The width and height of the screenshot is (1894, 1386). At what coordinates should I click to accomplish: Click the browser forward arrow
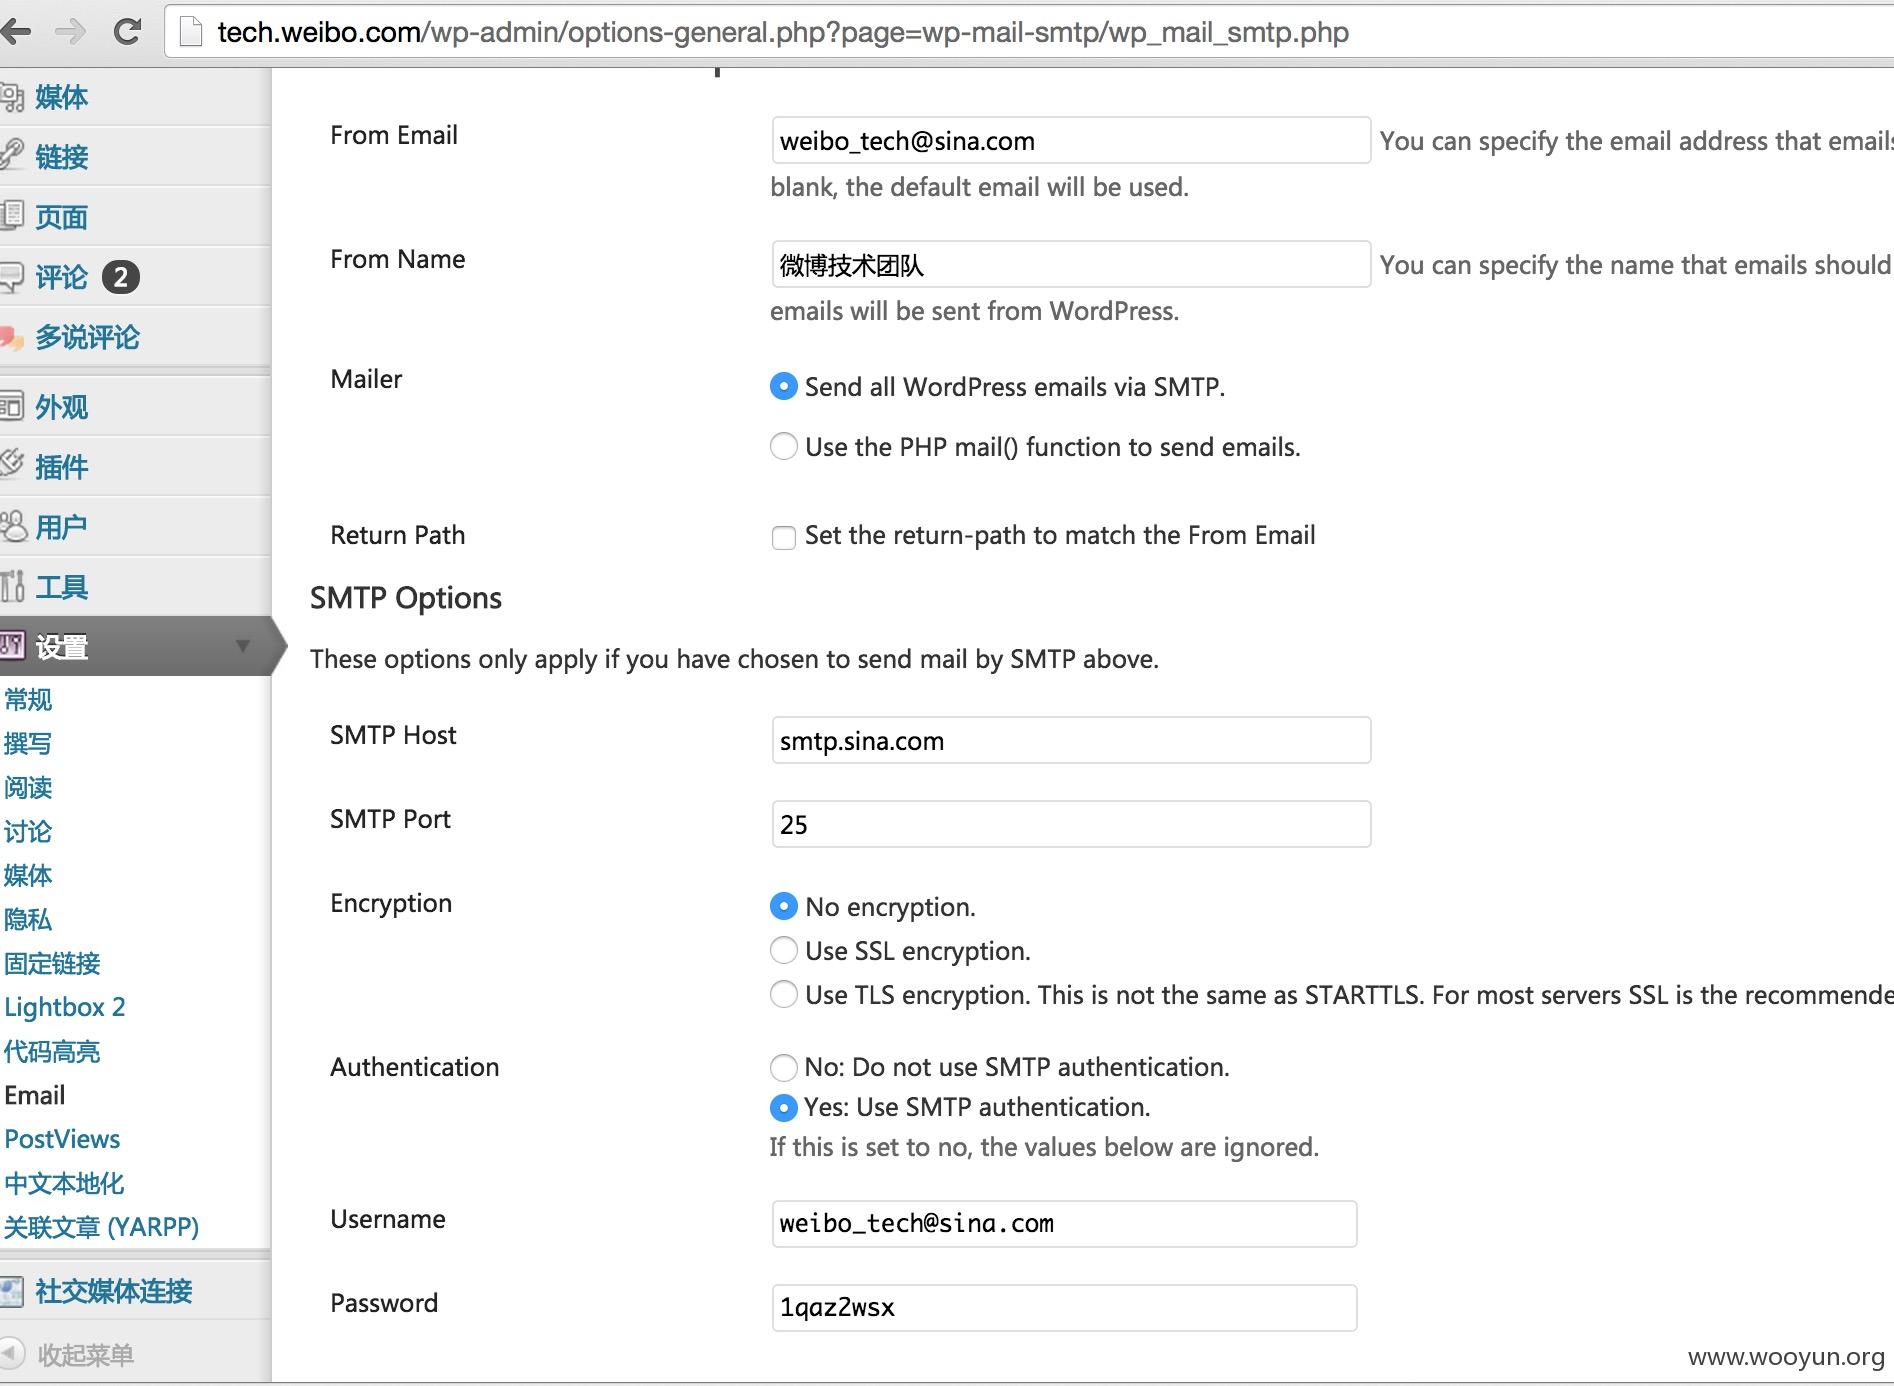70,32
